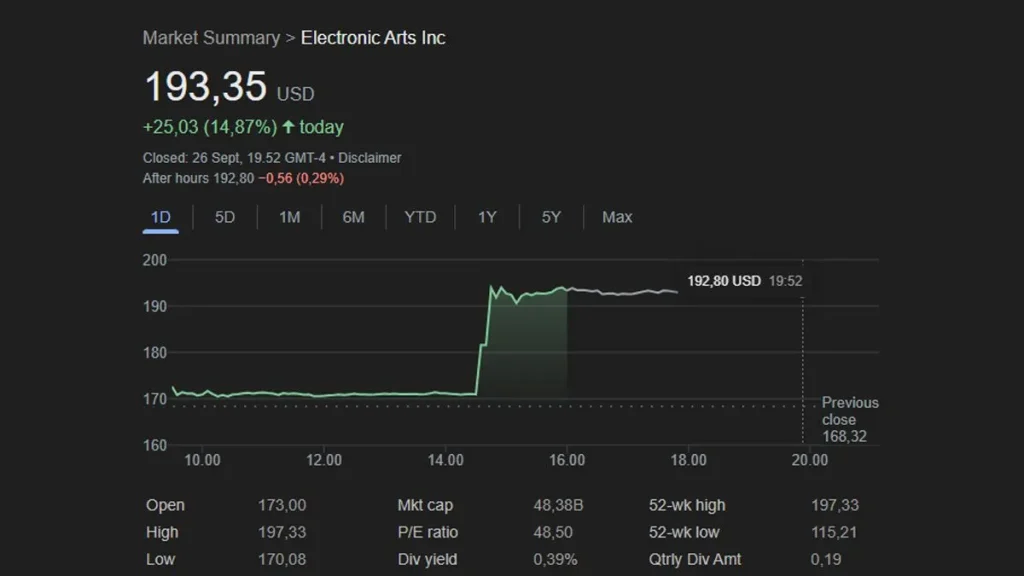Screen dimensions: 1024x576
Task: Open the 1M time range tab
Action: click(288, 217)
